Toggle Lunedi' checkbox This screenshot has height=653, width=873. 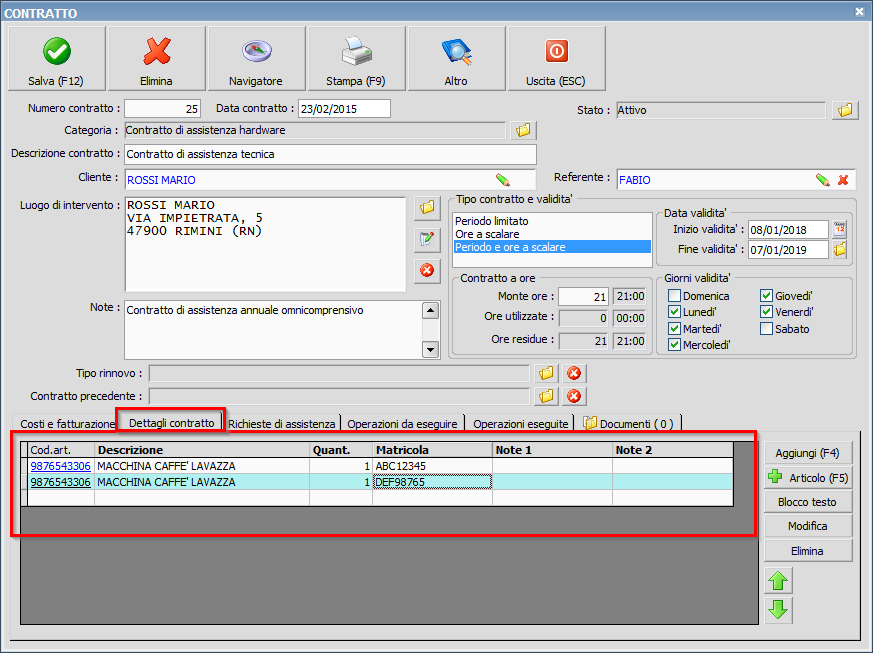(674, 312)
